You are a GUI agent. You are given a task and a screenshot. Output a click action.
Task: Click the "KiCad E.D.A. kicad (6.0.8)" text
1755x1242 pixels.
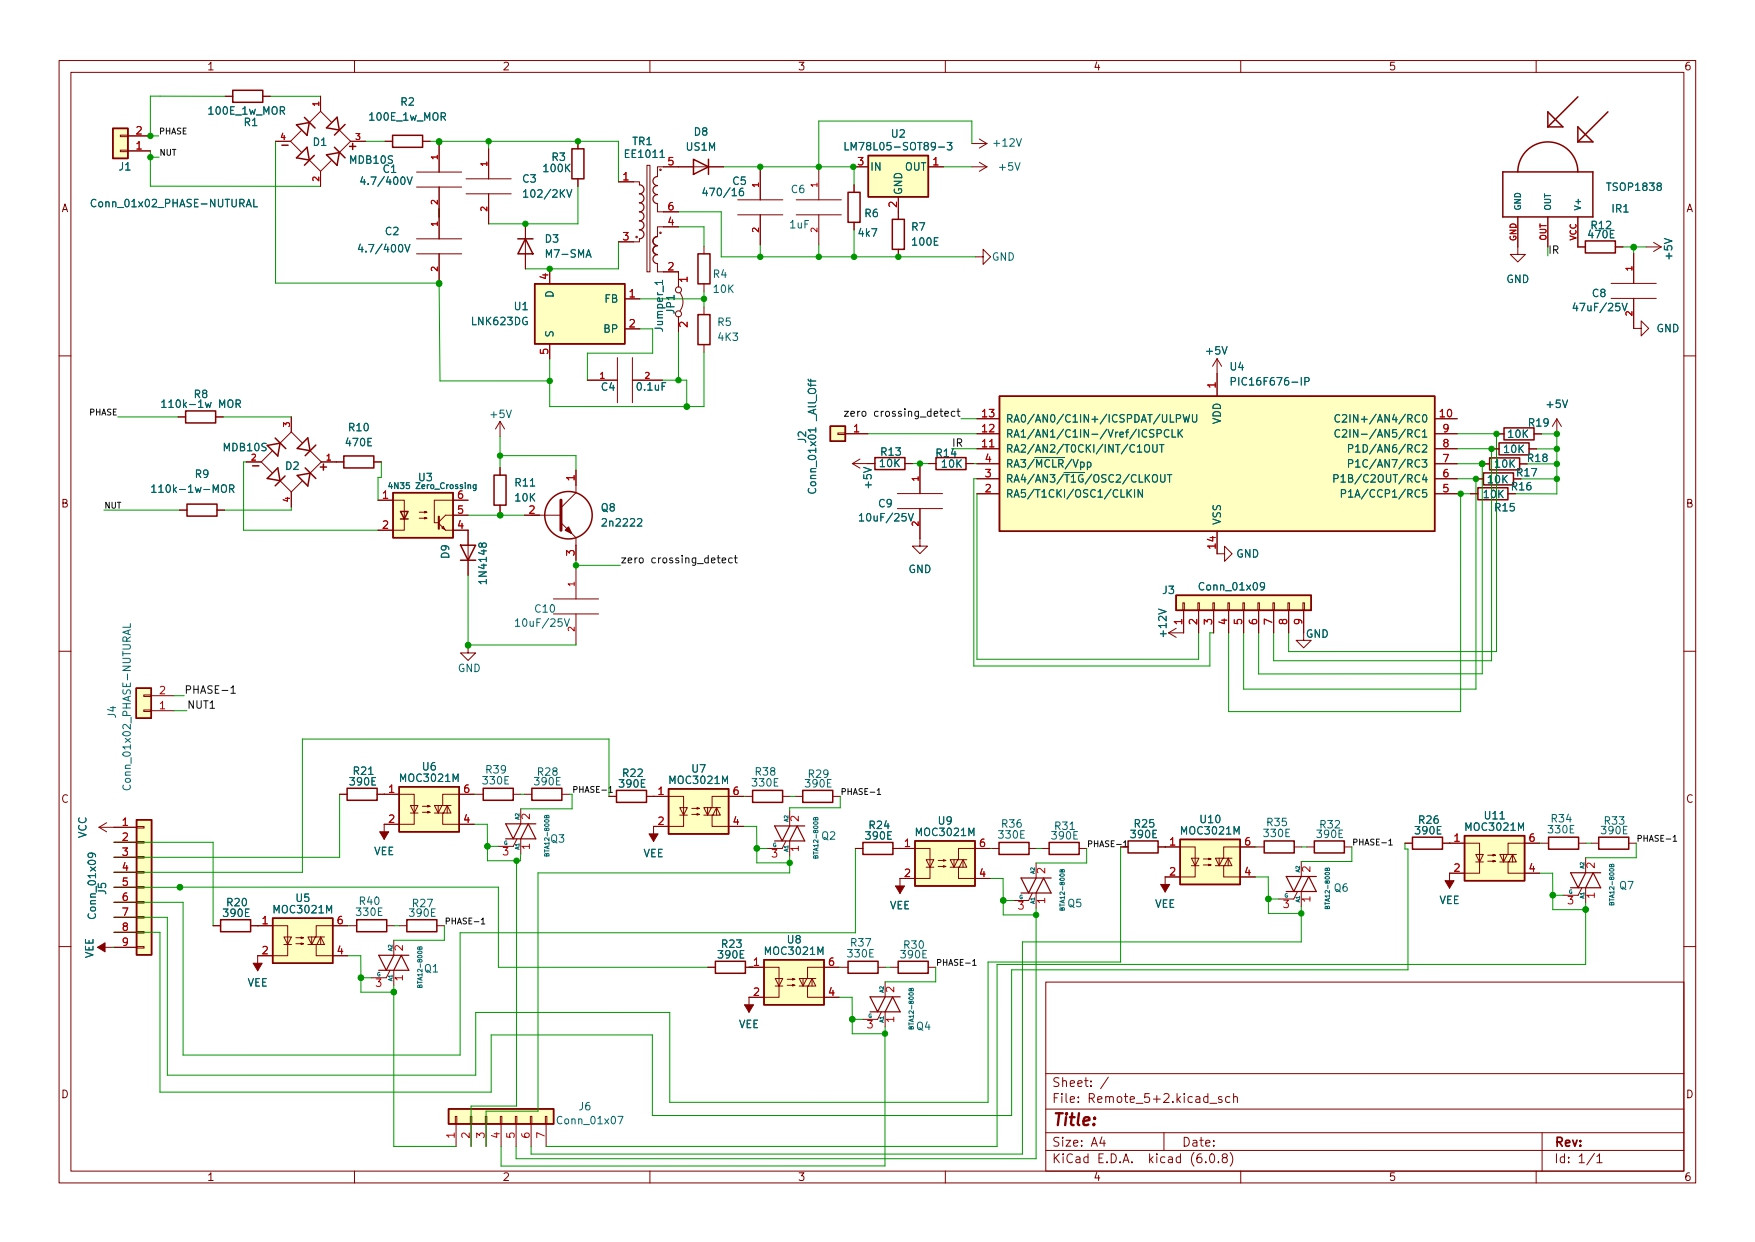coord(1143,1159)
